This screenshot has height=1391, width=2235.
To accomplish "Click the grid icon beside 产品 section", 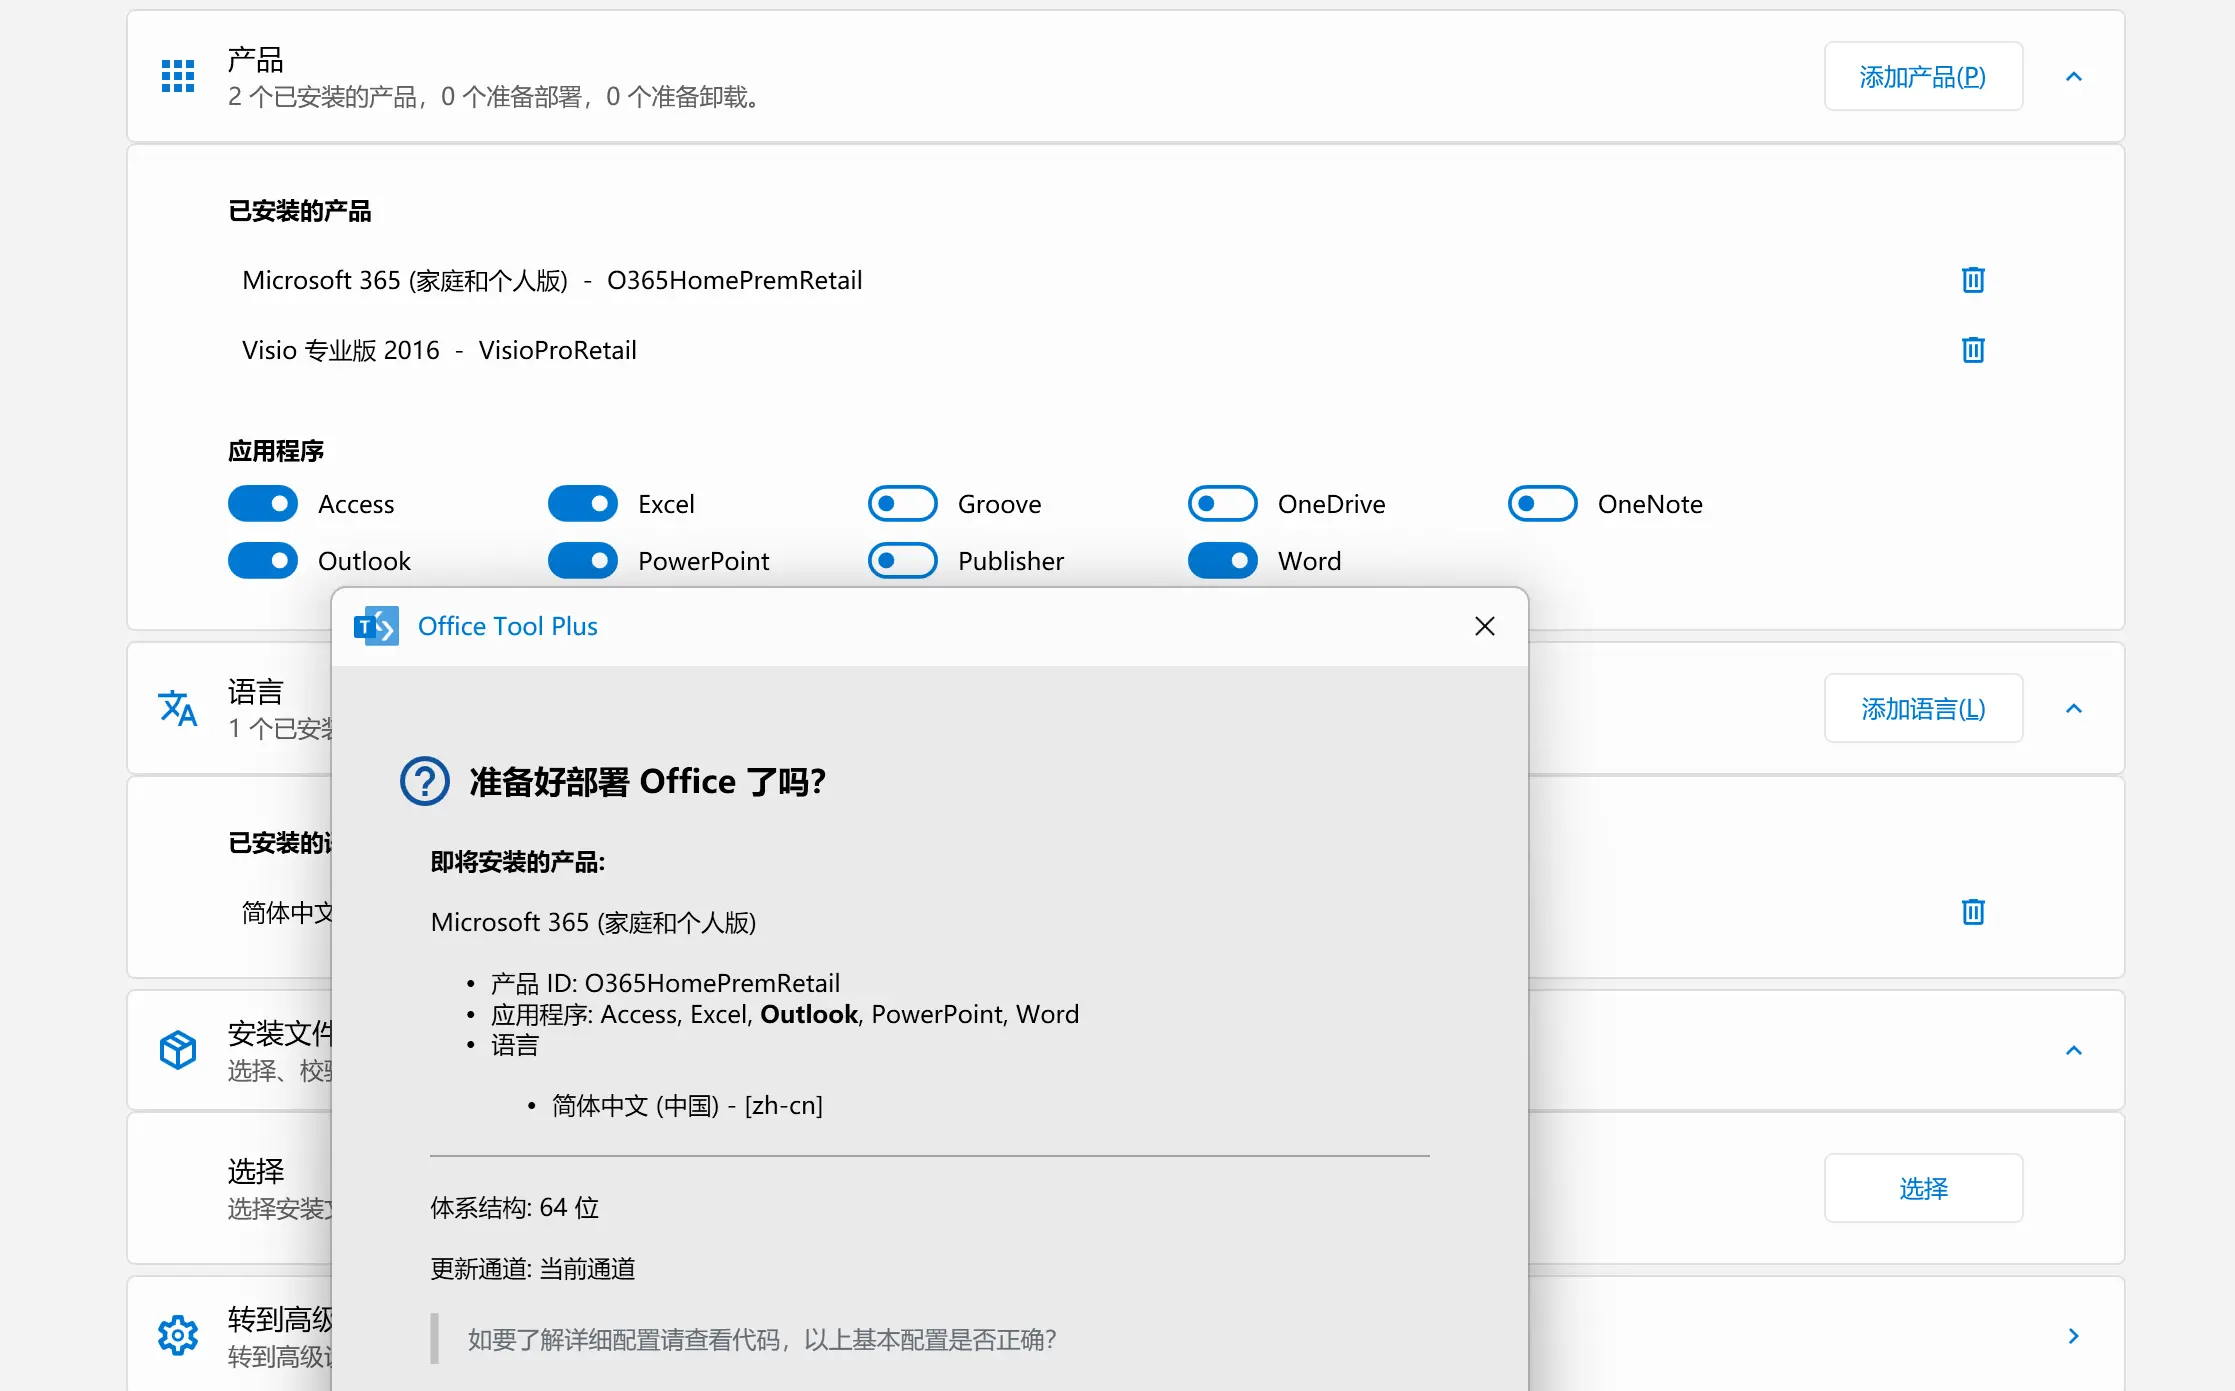I will (177, 75).
